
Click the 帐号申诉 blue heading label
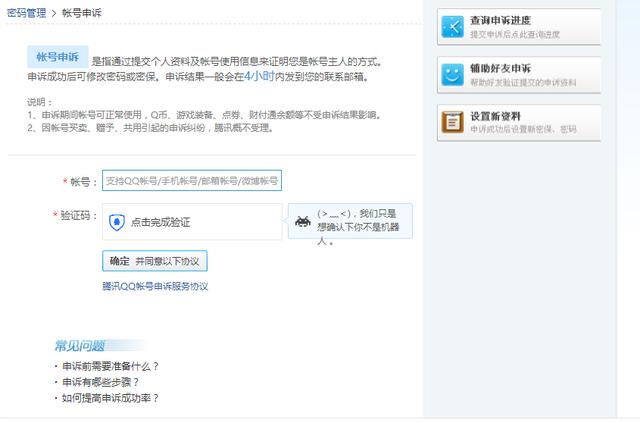tap(58, 57)
